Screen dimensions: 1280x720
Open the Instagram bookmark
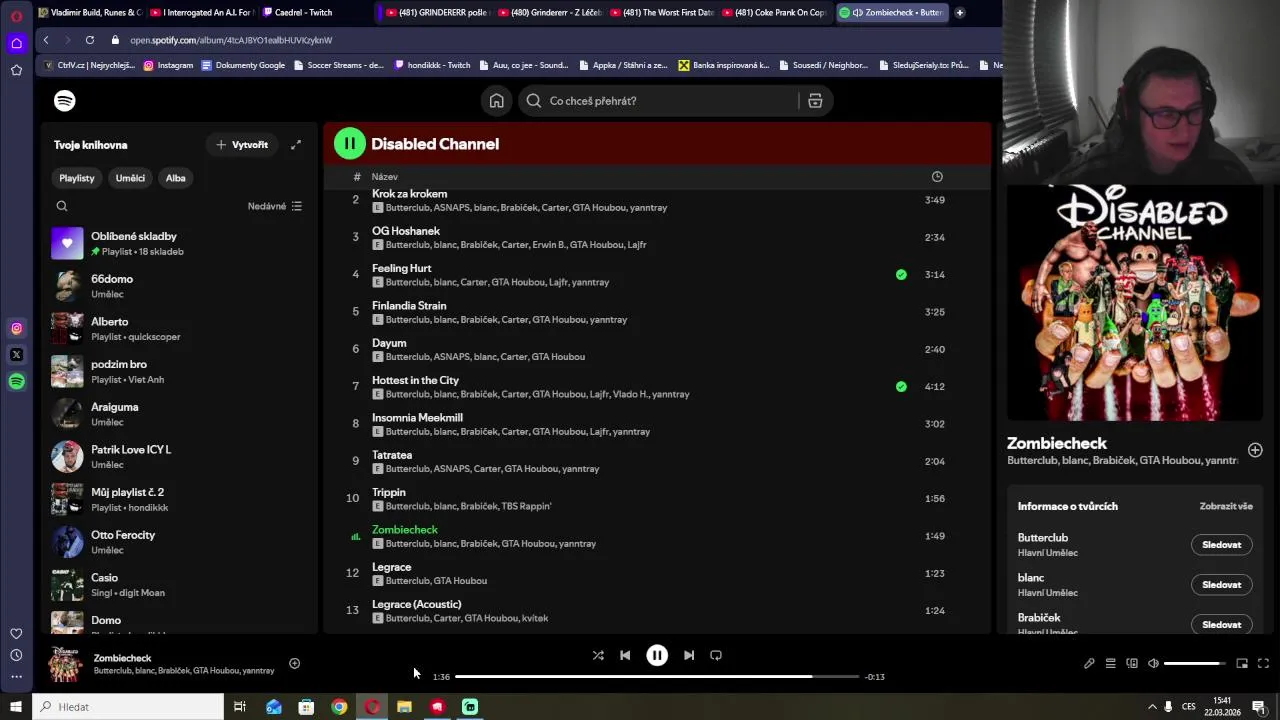169,65
